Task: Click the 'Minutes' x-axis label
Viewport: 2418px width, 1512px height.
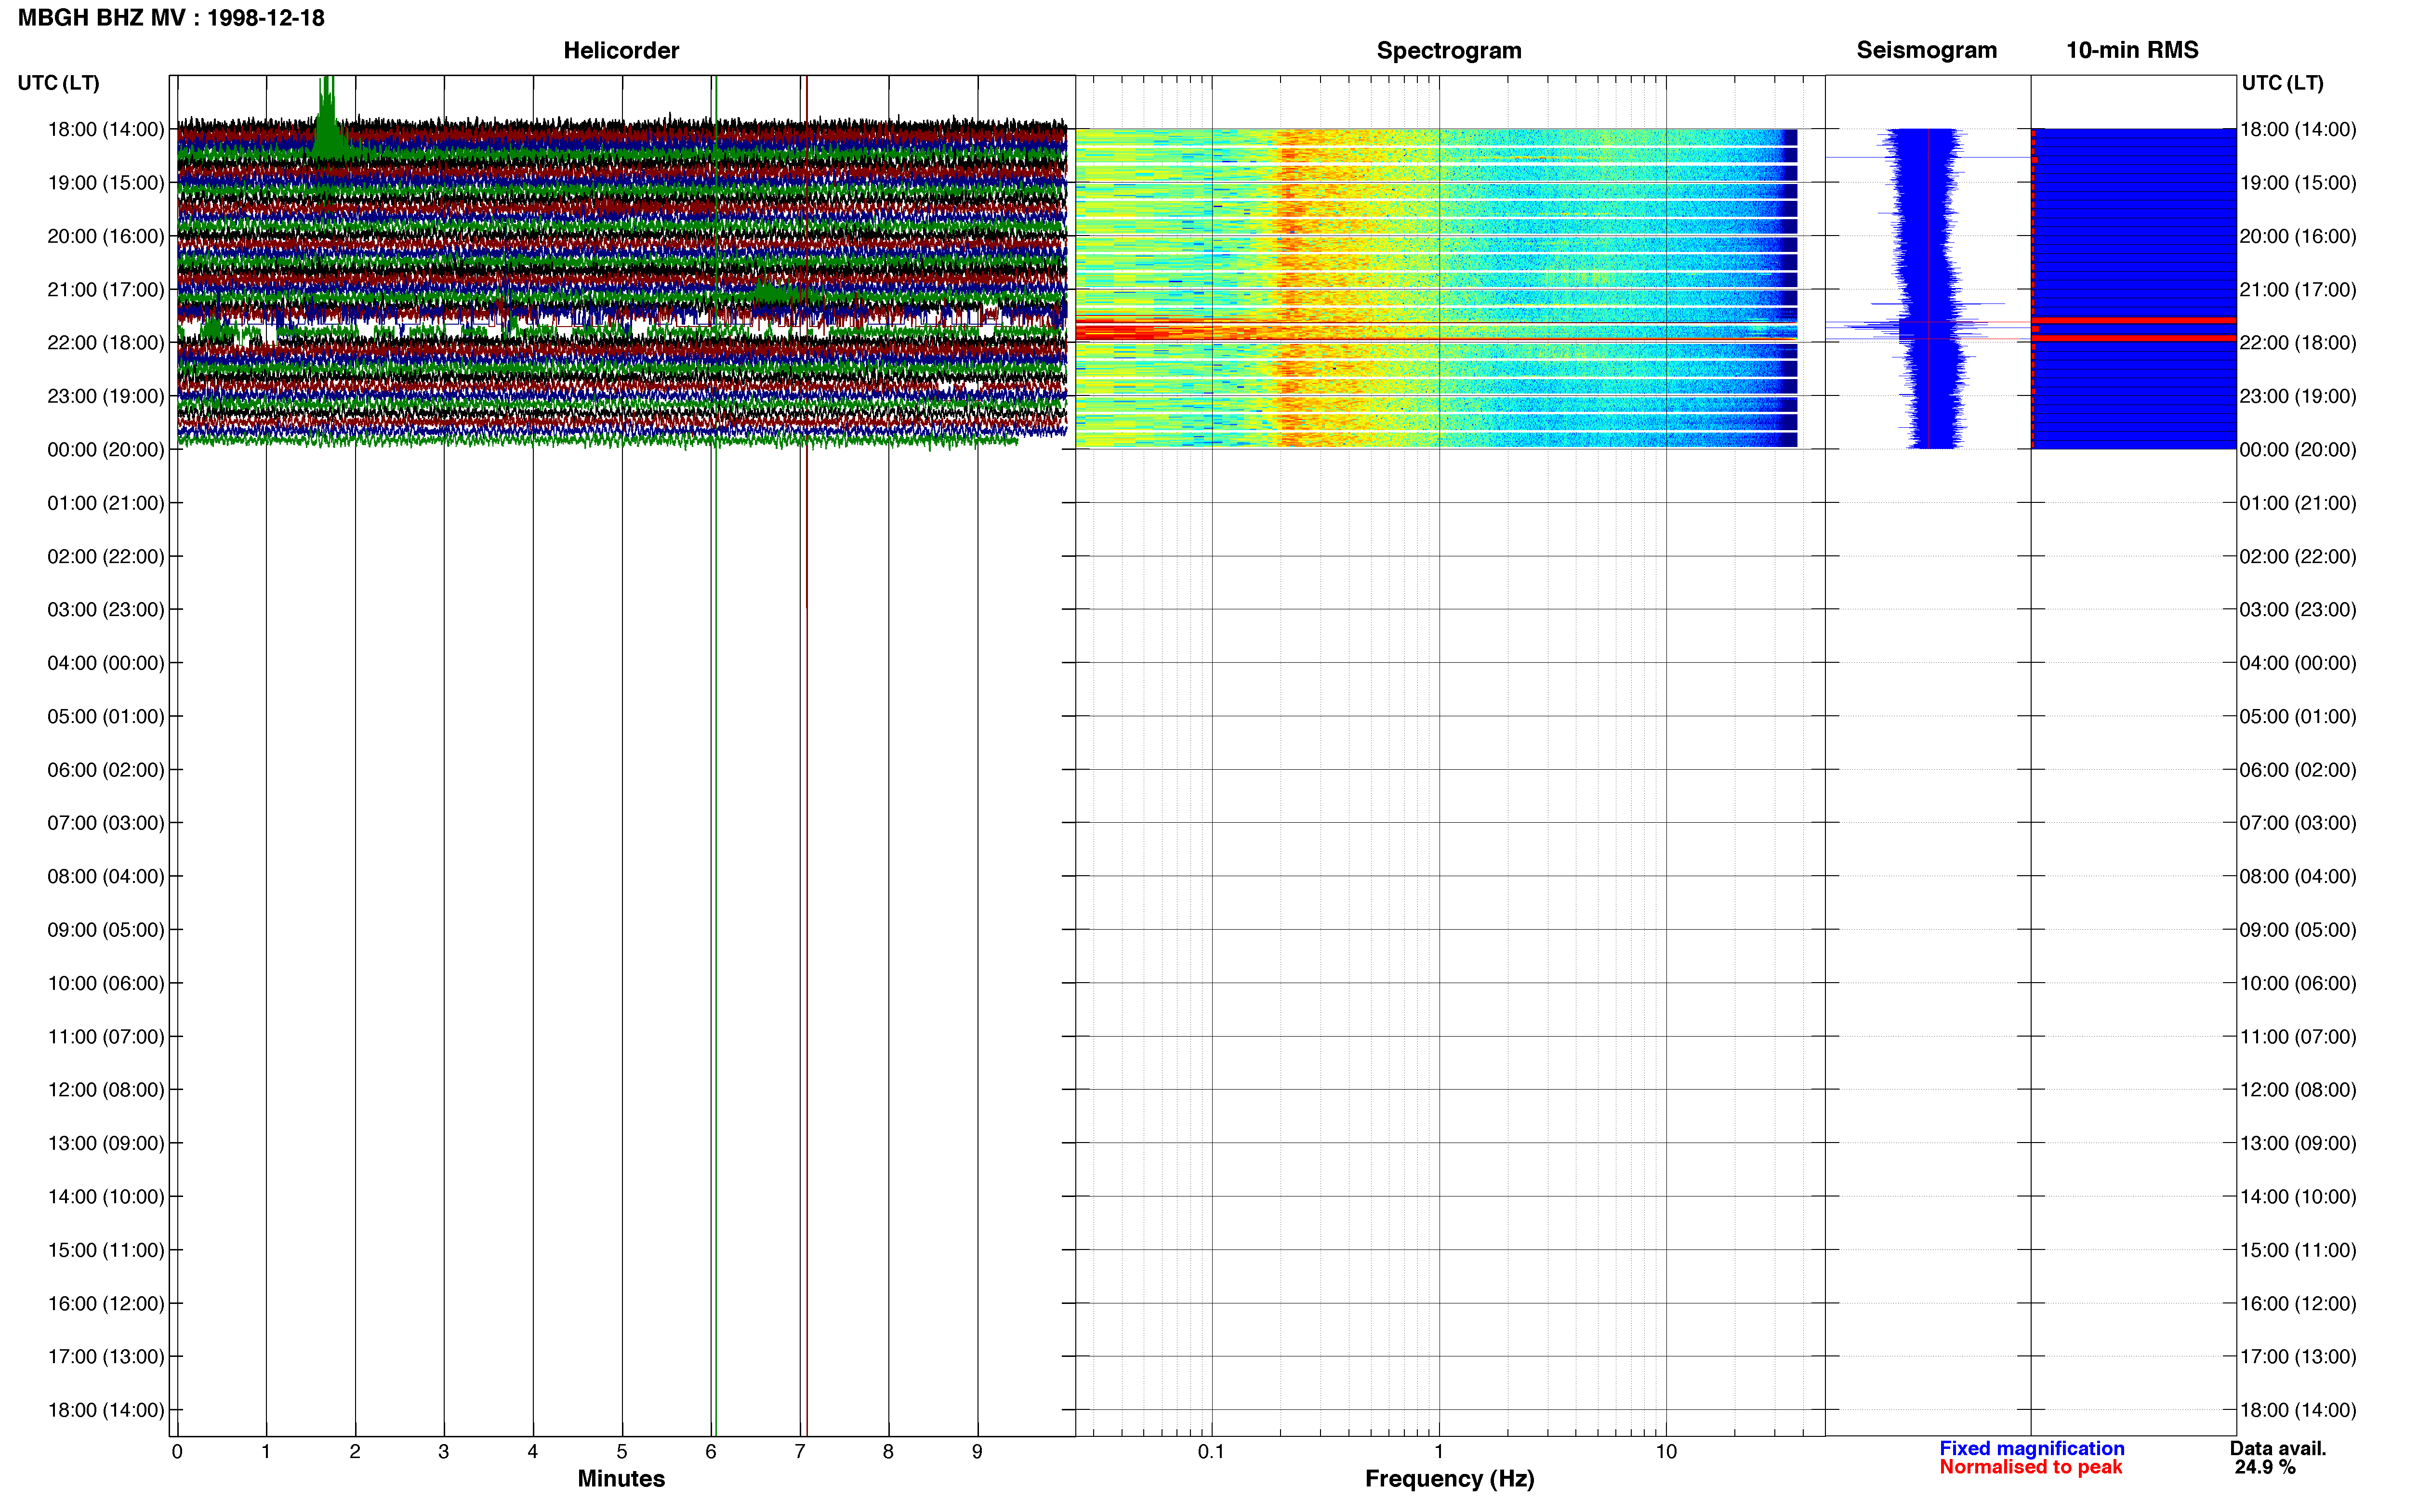Action: point(621,1479)
